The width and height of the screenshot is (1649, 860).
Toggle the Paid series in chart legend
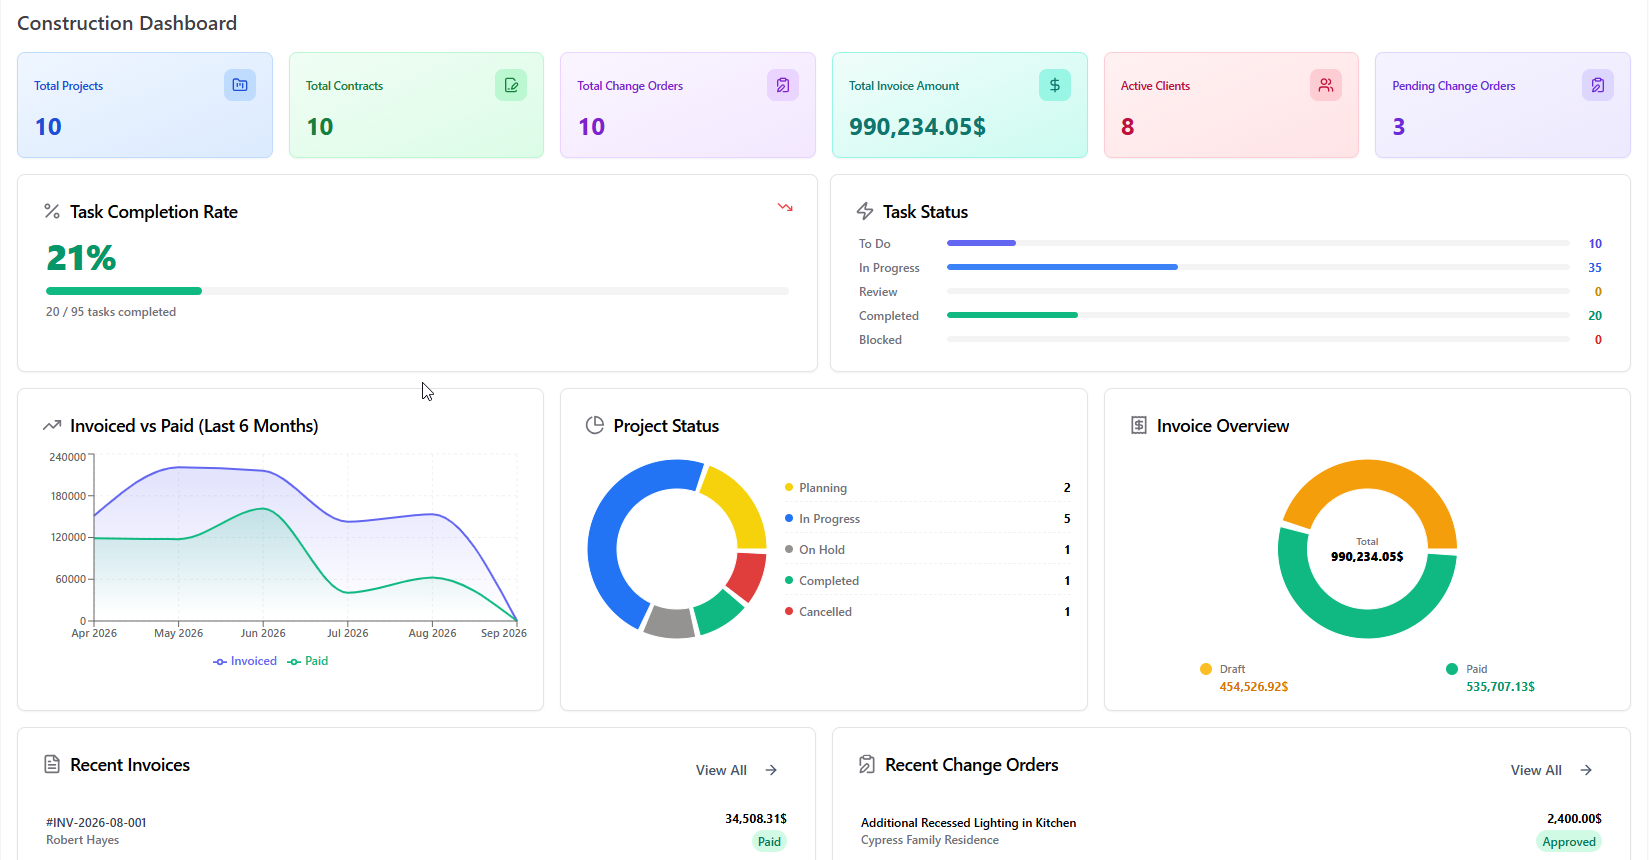pos(308,661)
